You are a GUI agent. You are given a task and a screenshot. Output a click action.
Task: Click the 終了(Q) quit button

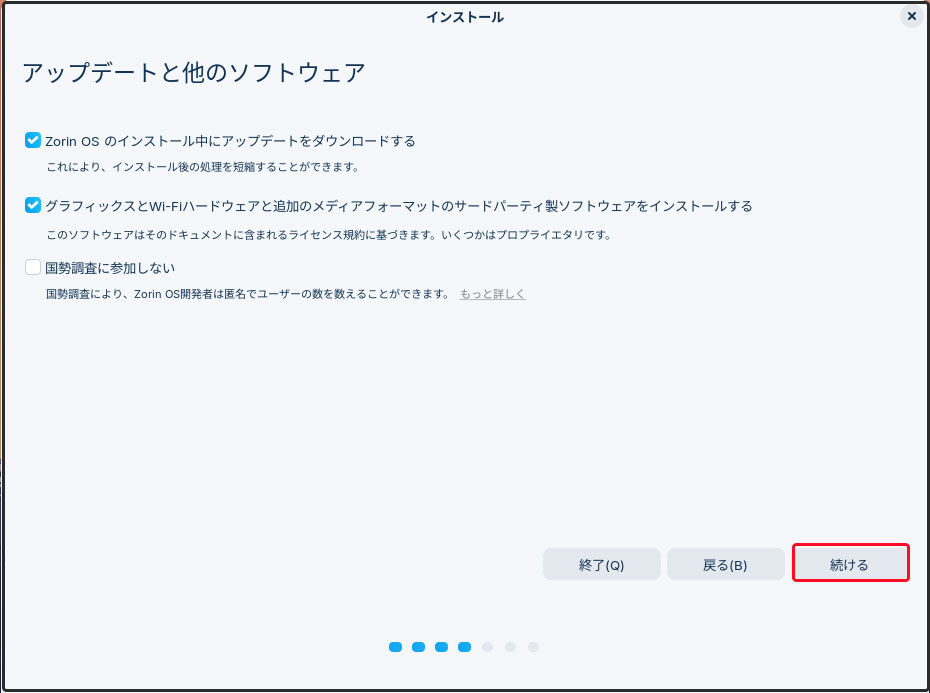tap(601, 564)
